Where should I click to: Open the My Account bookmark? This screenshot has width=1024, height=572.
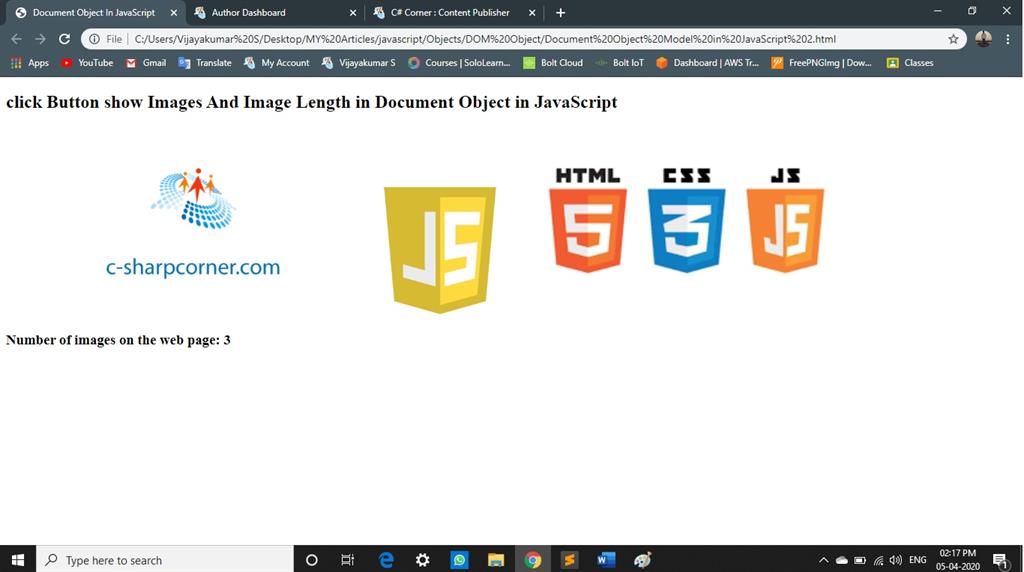(x=276, y=63)
